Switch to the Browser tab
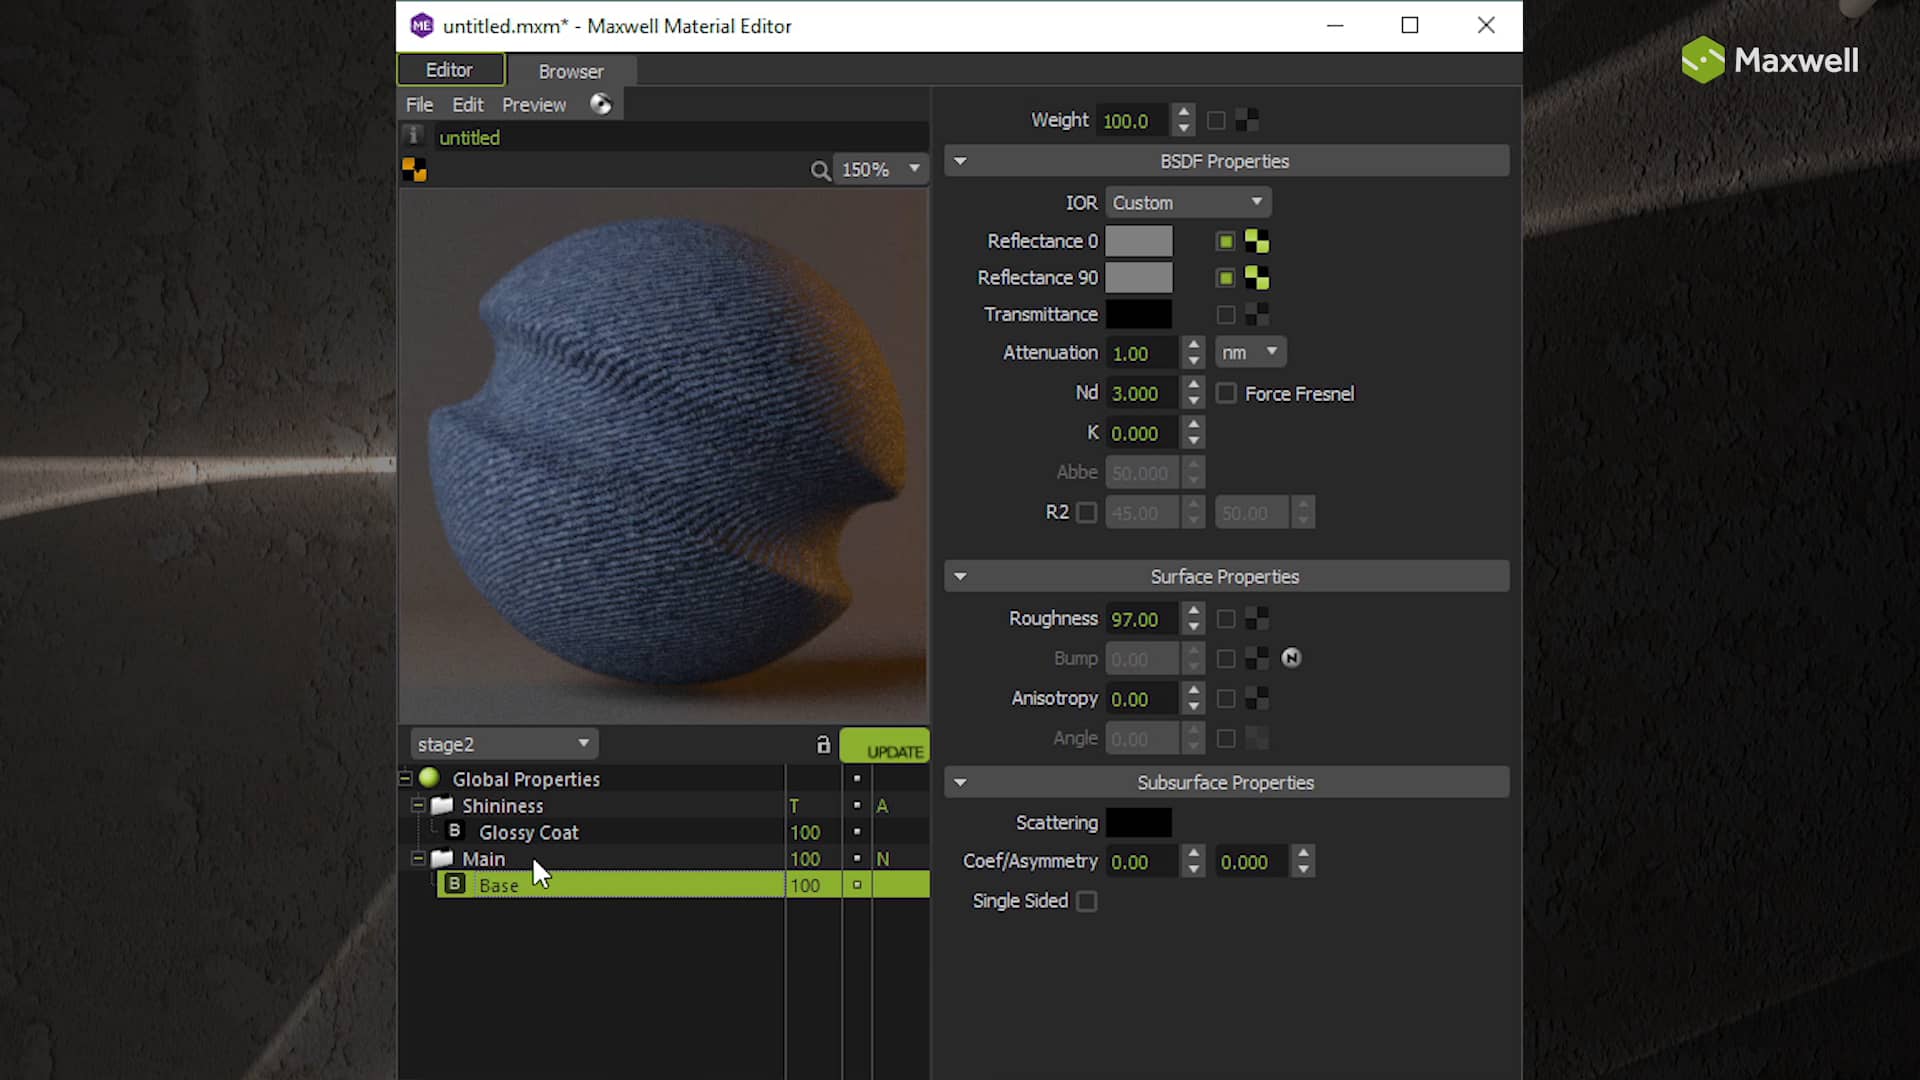 [570, 70]
